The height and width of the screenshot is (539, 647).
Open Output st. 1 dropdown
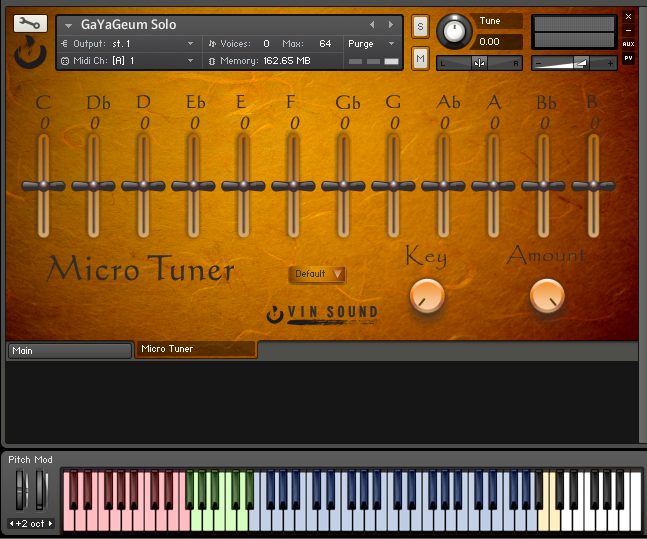(190, 43)
